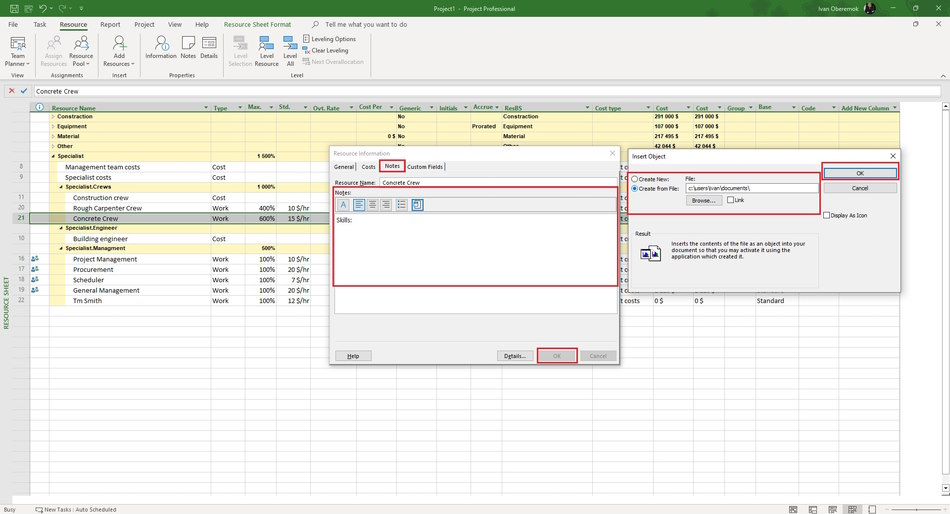This screenshot has height=514, width=950.
Task: Select the Create from File radio option
Action: [x=634, y=189]
